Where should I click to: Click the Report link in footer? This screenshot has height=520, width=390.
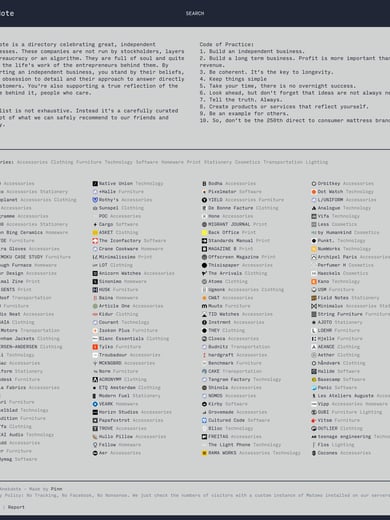(16, 507)
